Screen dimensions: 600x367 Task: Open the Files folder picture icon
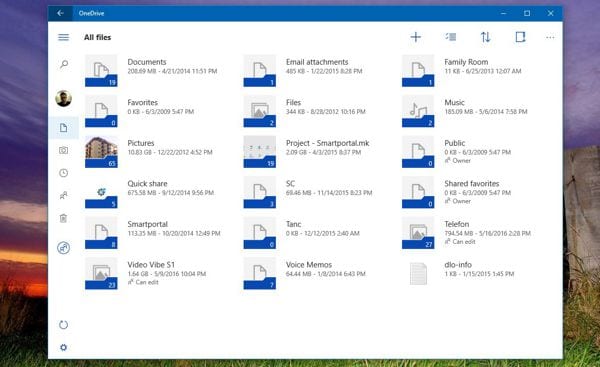259,111
